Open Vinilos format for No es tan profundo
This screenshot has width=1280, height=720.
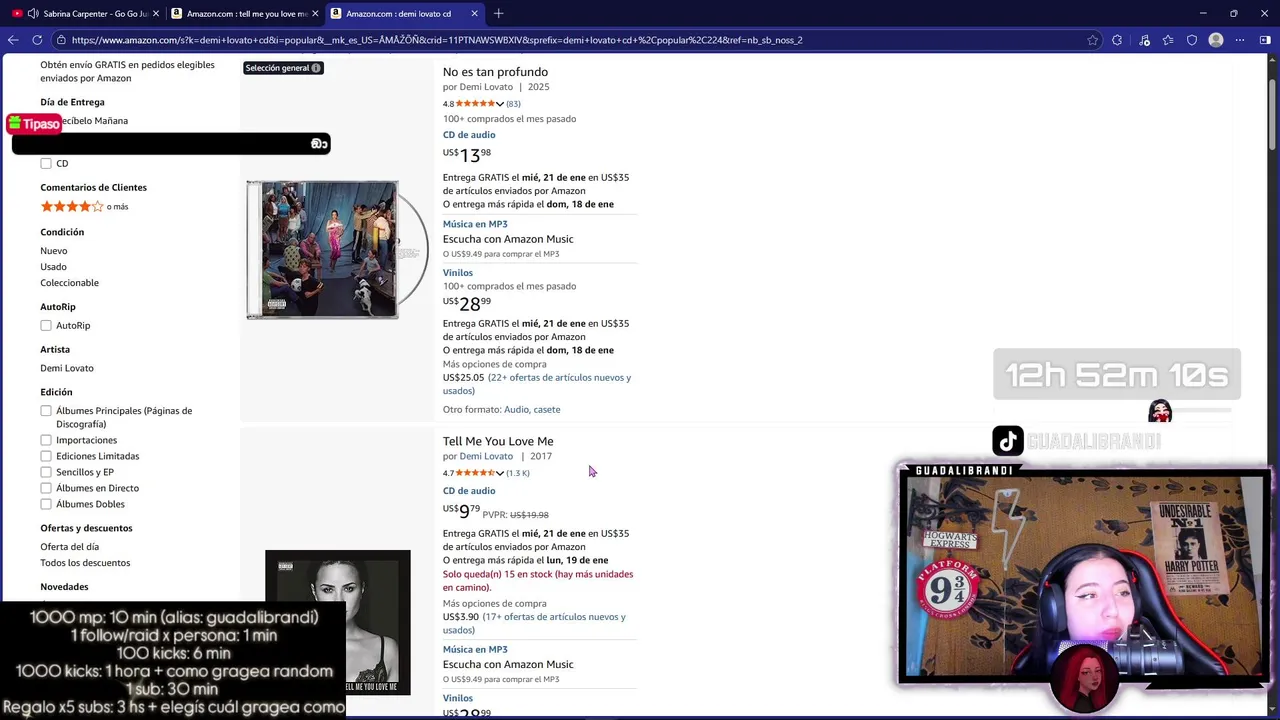(x=458, y=273)
